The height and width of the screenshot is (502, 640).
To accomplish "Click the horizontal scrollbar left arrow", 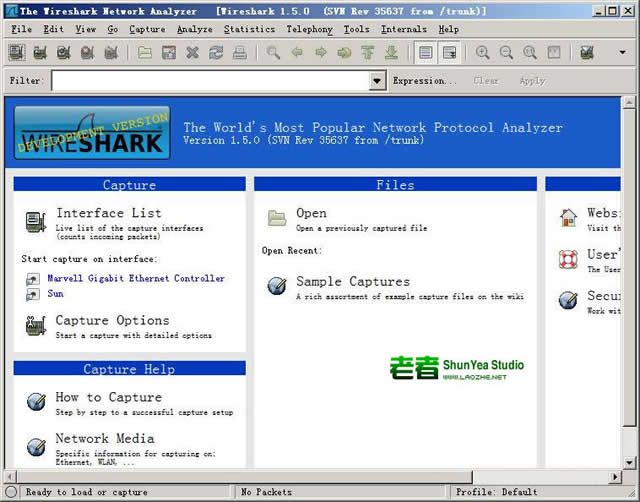I will coord(10,476).
